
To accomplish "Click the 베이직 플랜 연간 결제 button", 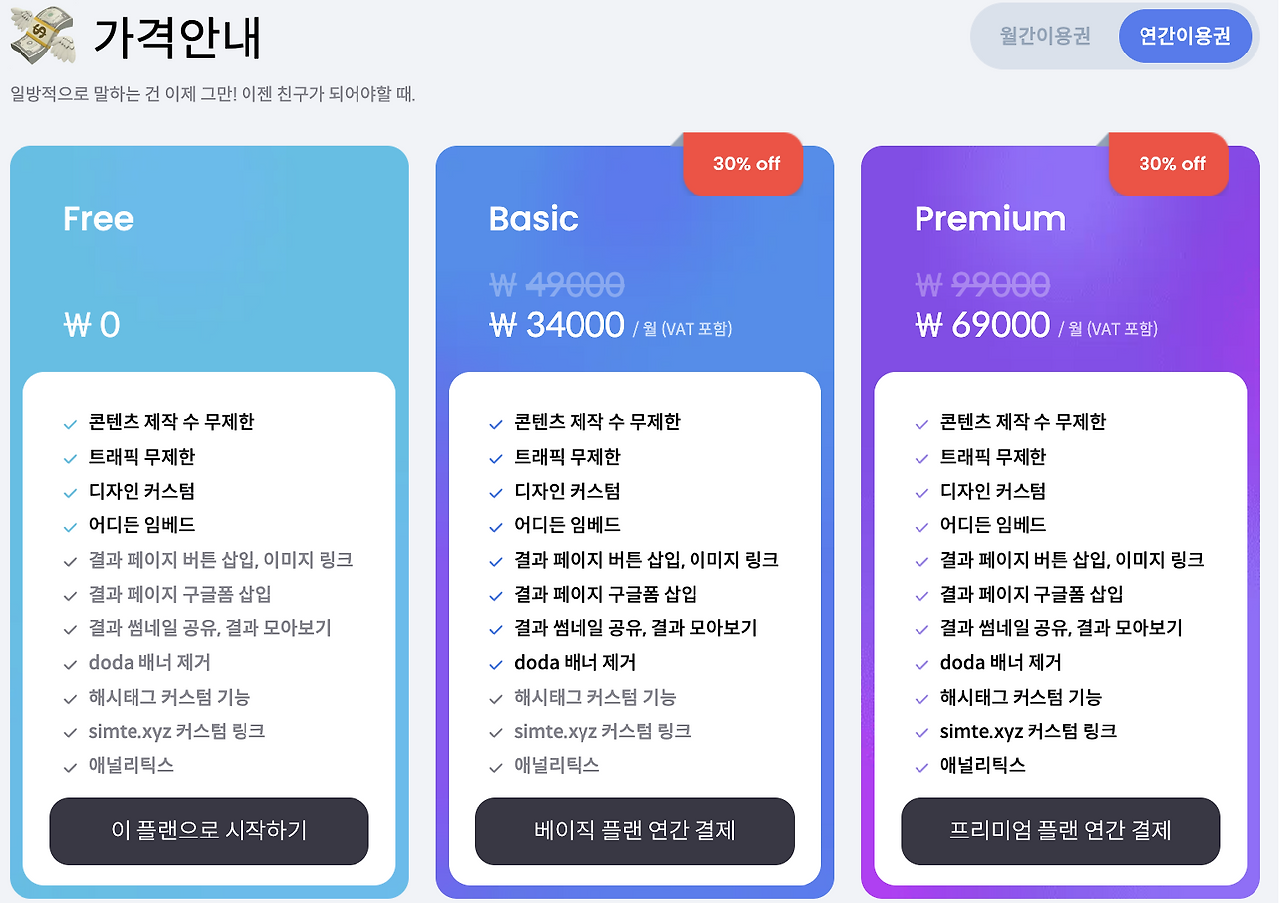I will (x=634, y=831).
